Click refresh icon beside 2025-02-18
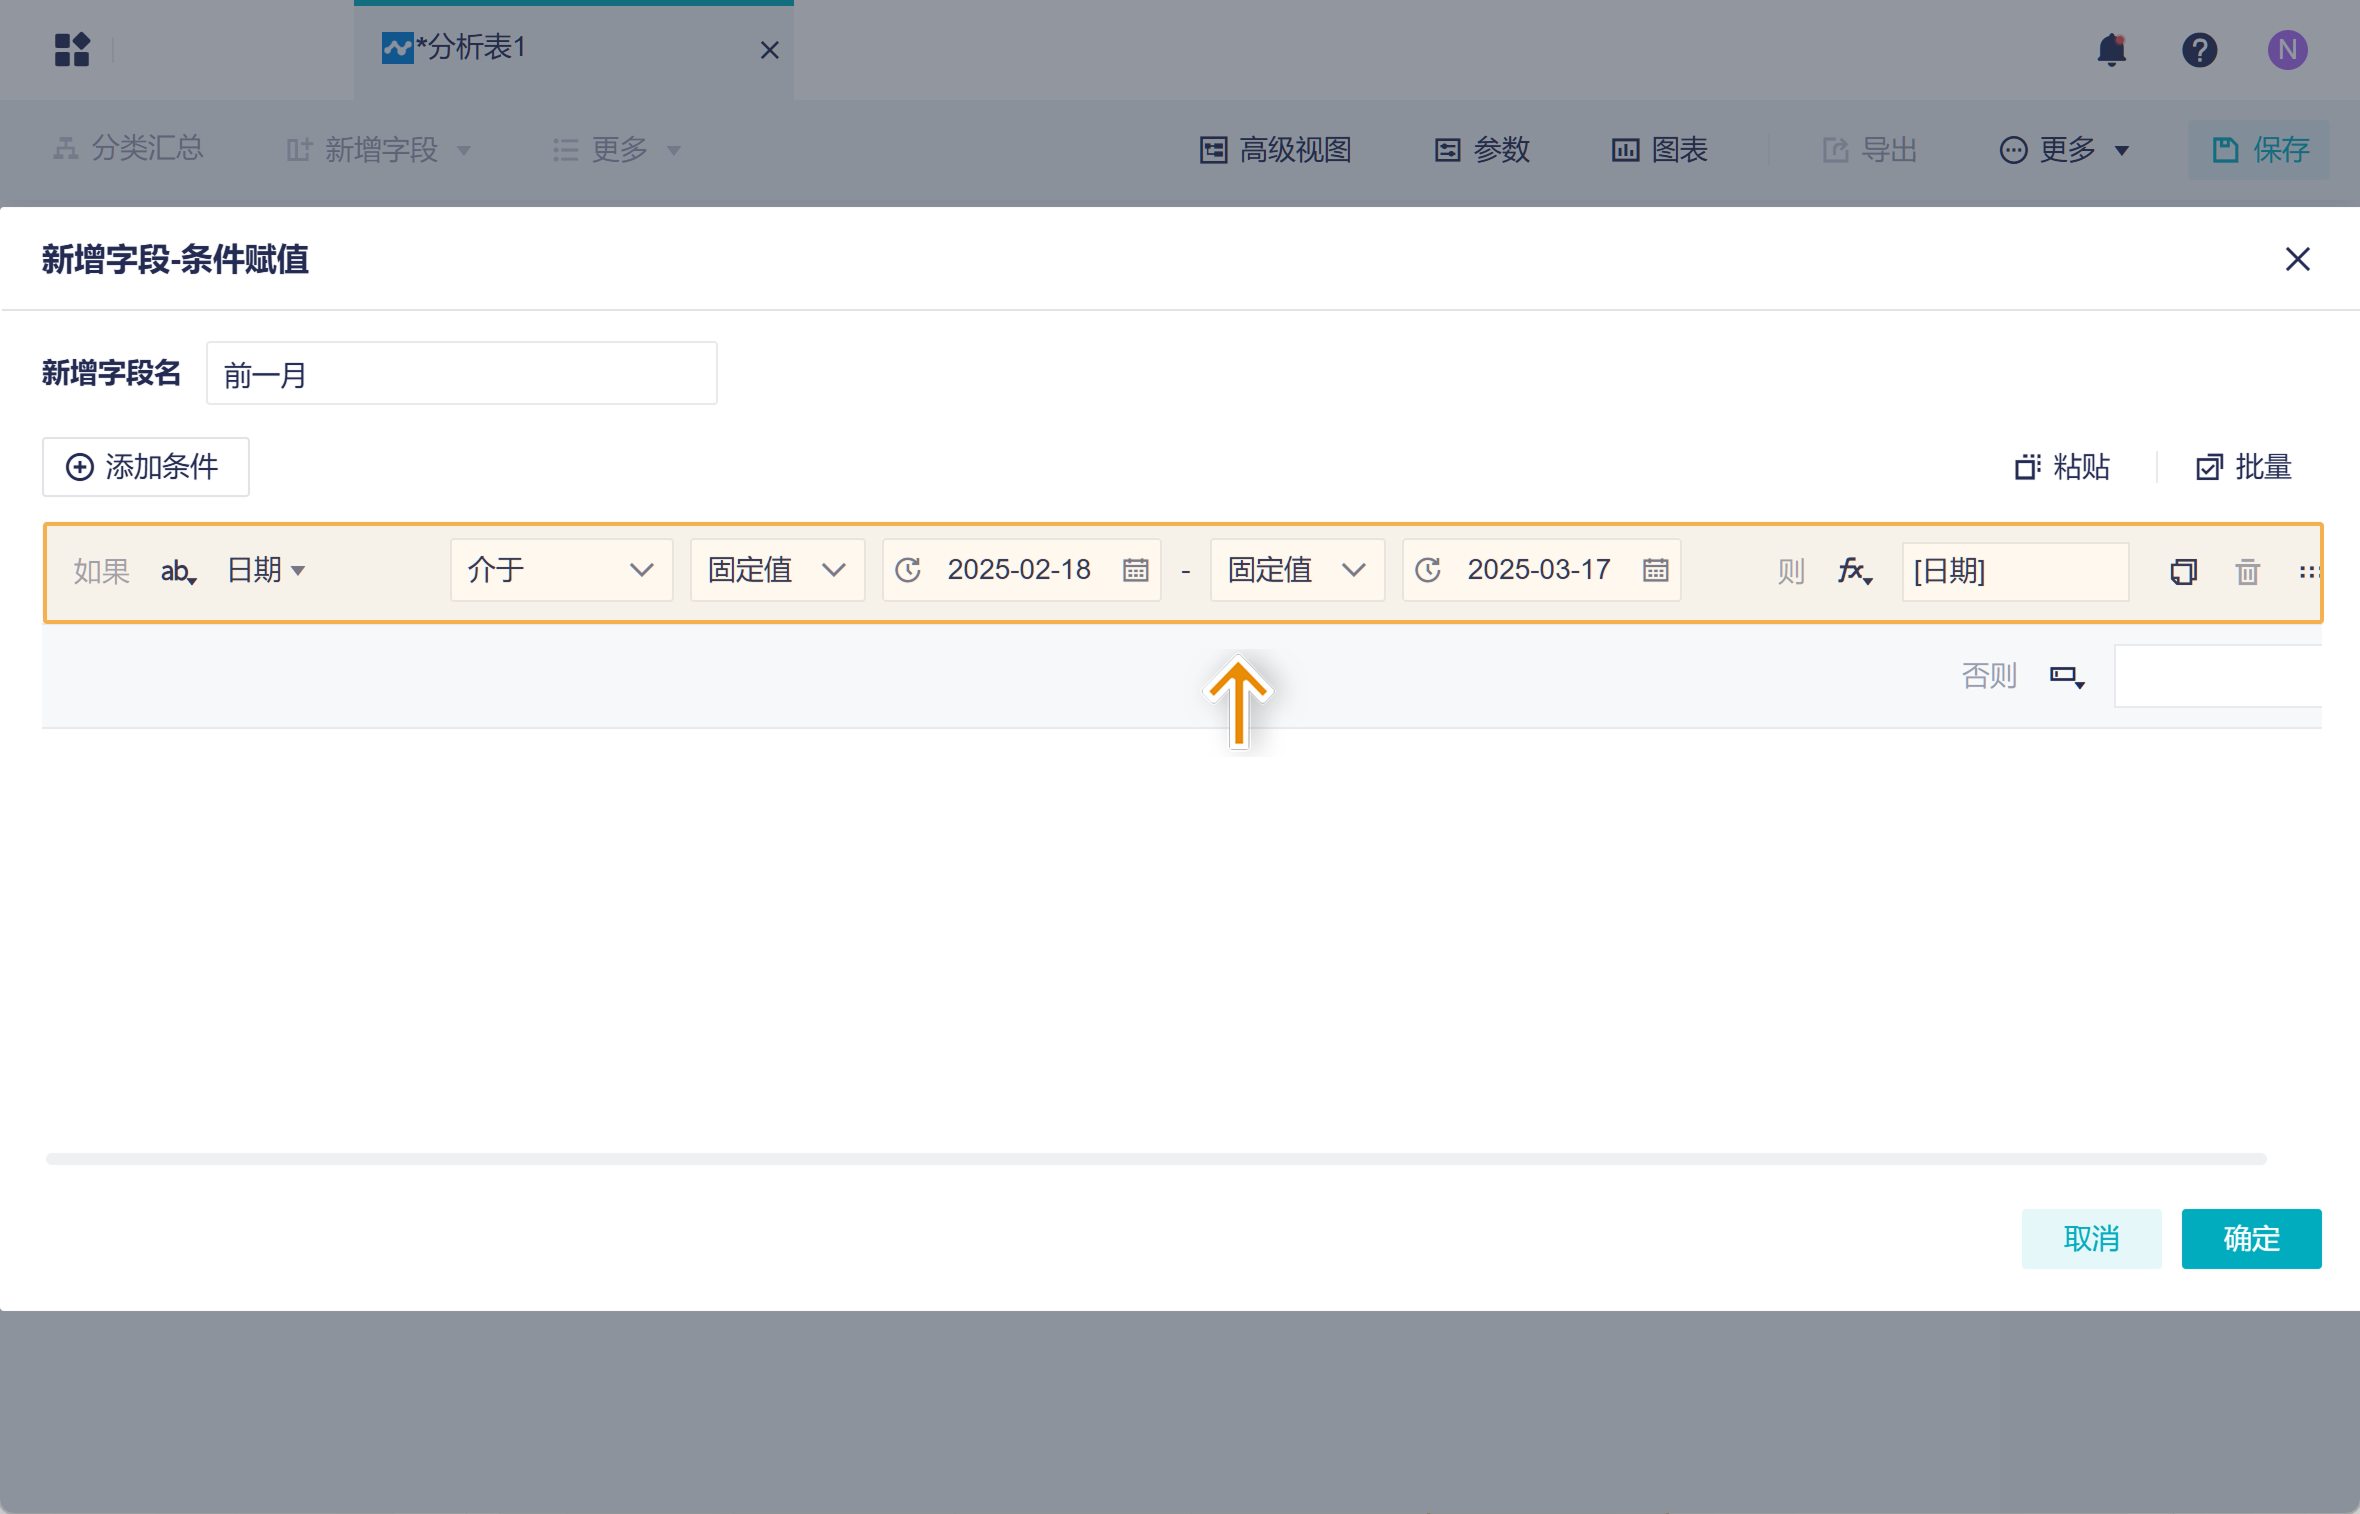 [908, 570]
